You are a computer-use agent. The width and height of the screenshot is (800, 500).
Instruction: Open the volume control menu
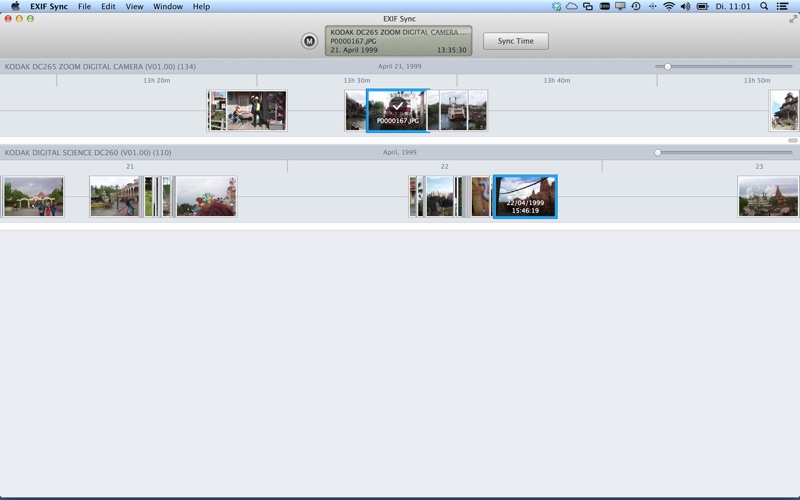685,6
